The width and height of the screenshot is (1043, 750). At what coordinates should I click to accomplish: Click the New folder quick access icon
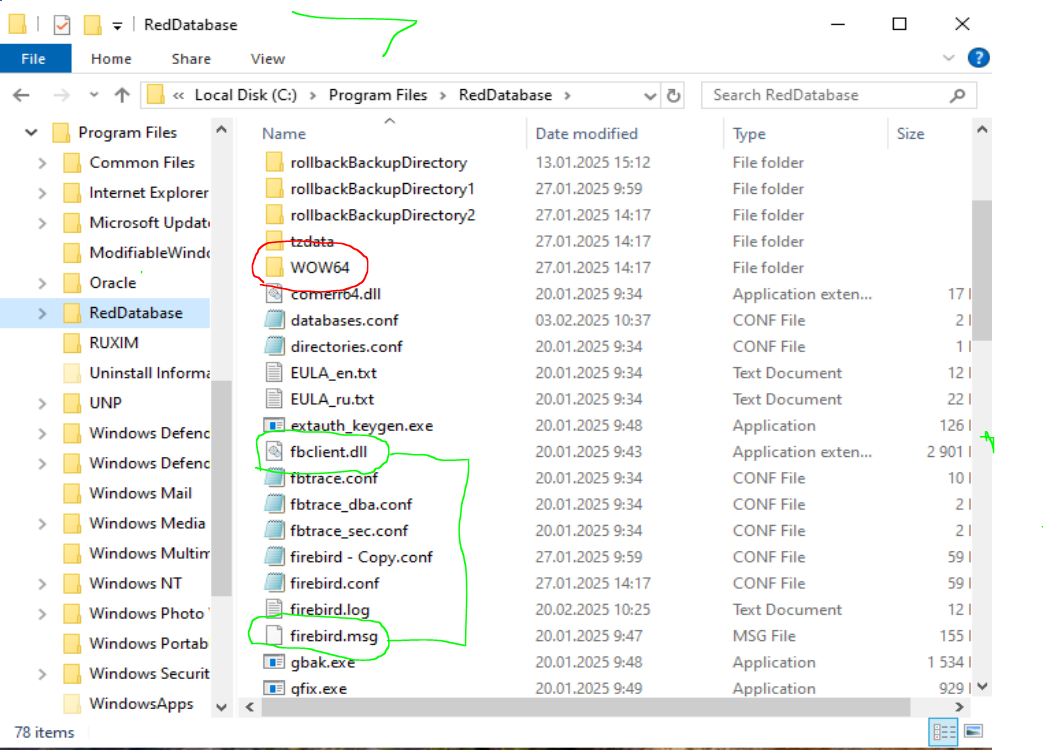tap(92, 25)
